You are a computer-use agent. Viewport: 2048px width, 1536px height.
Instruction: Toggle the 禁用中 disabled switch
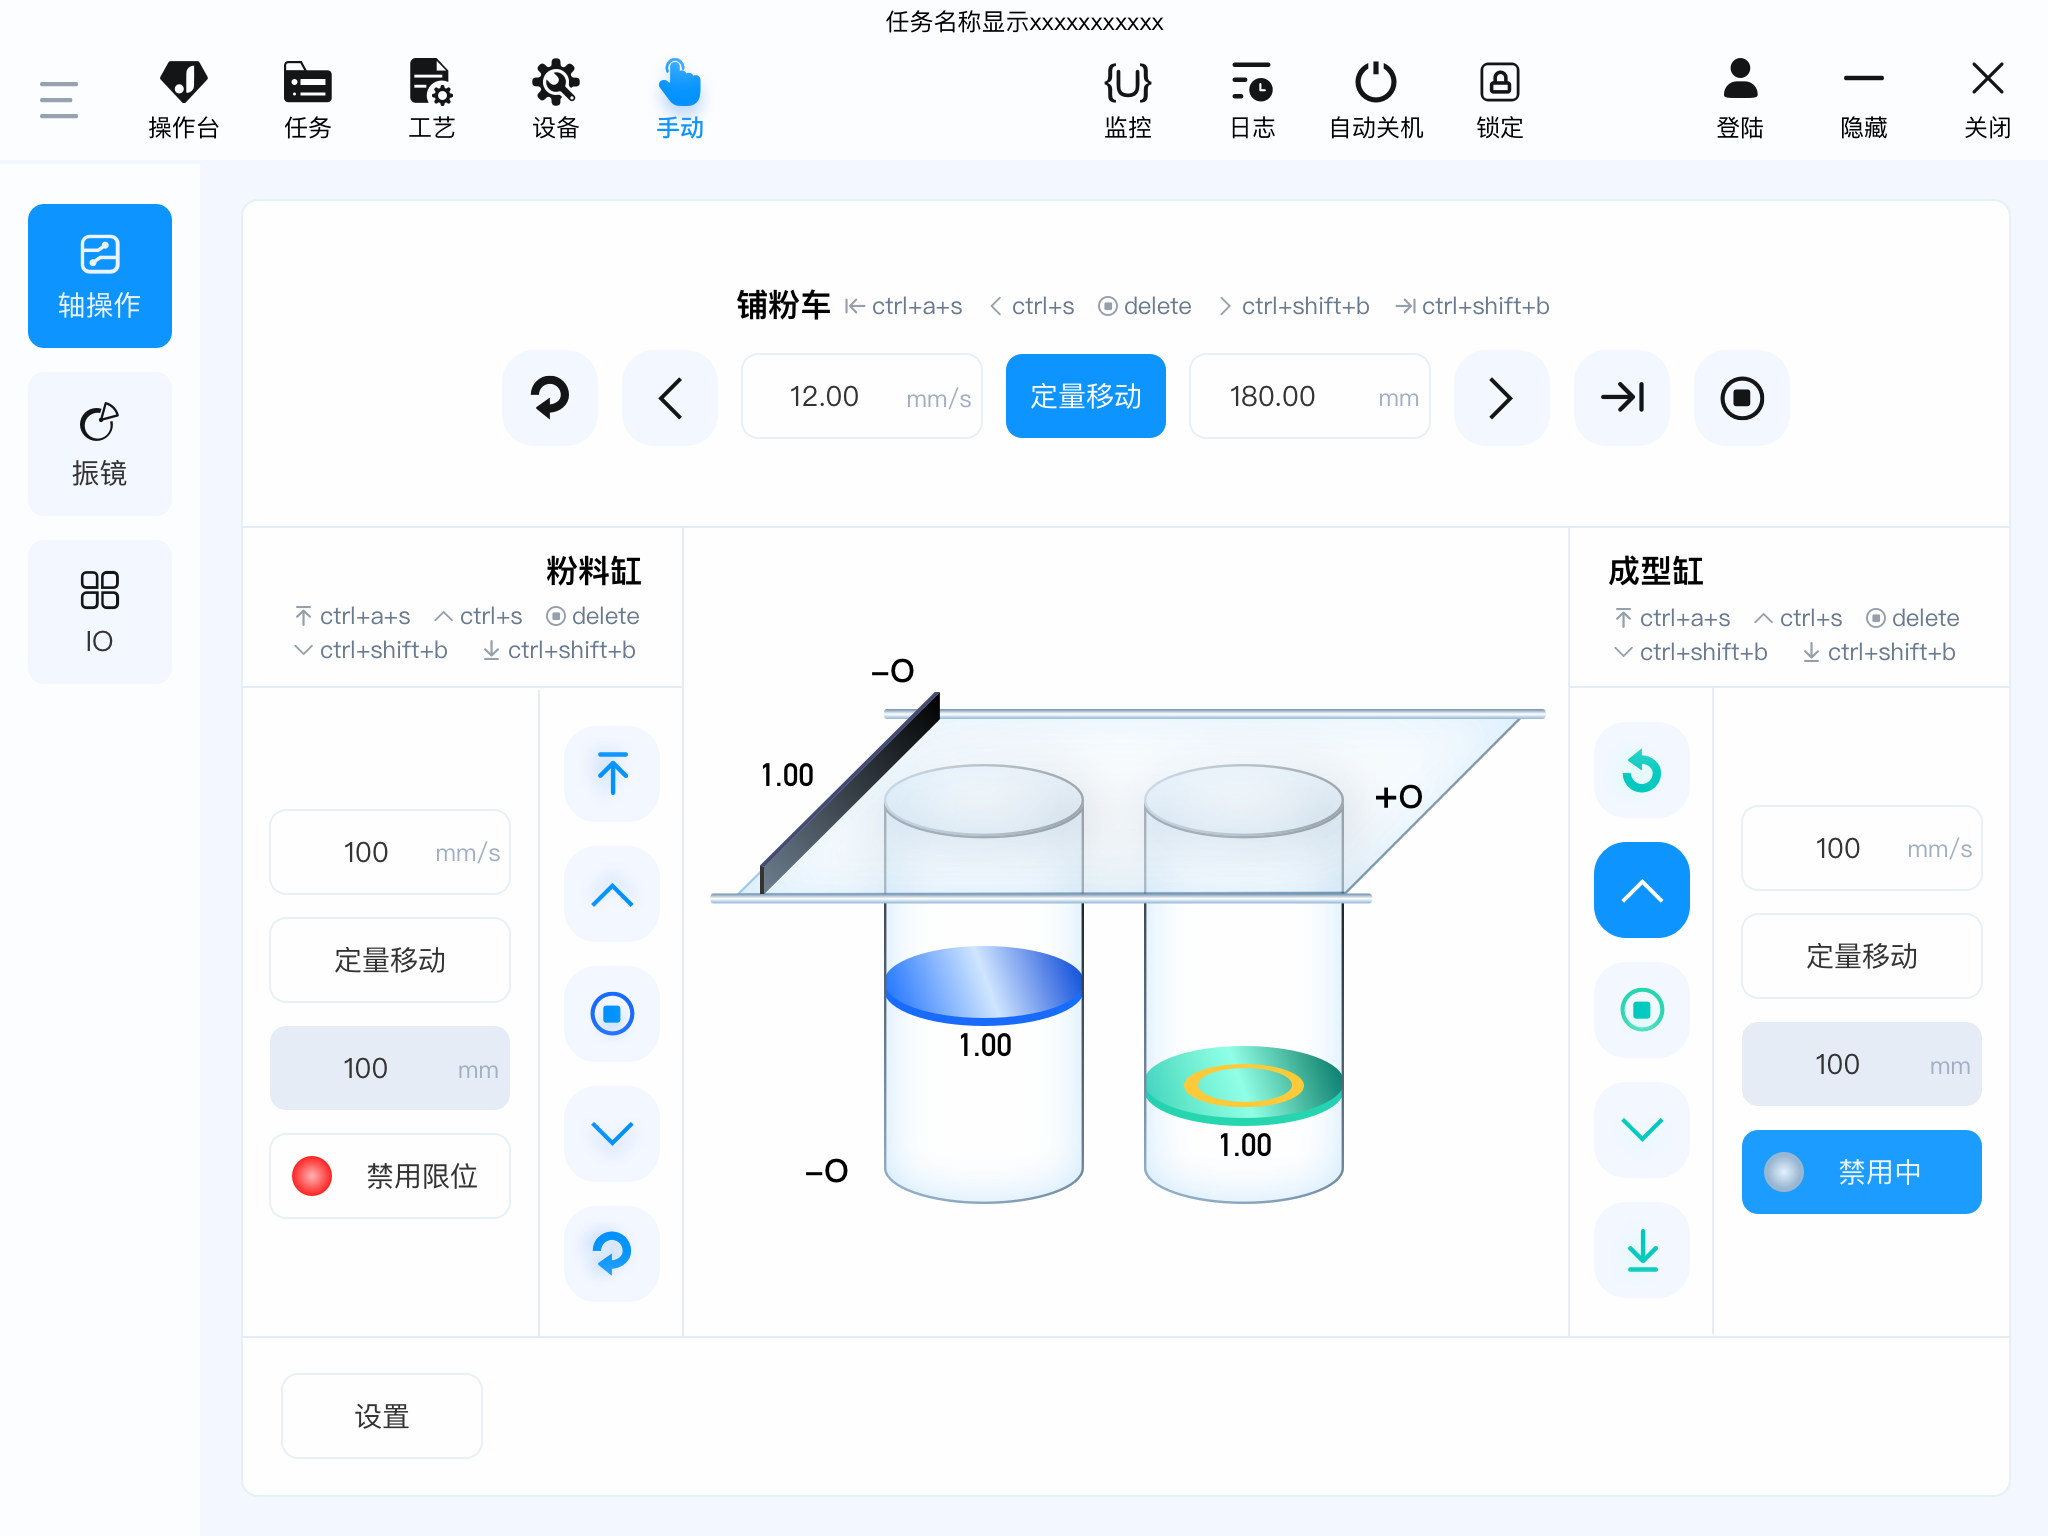point(1862,1172)
